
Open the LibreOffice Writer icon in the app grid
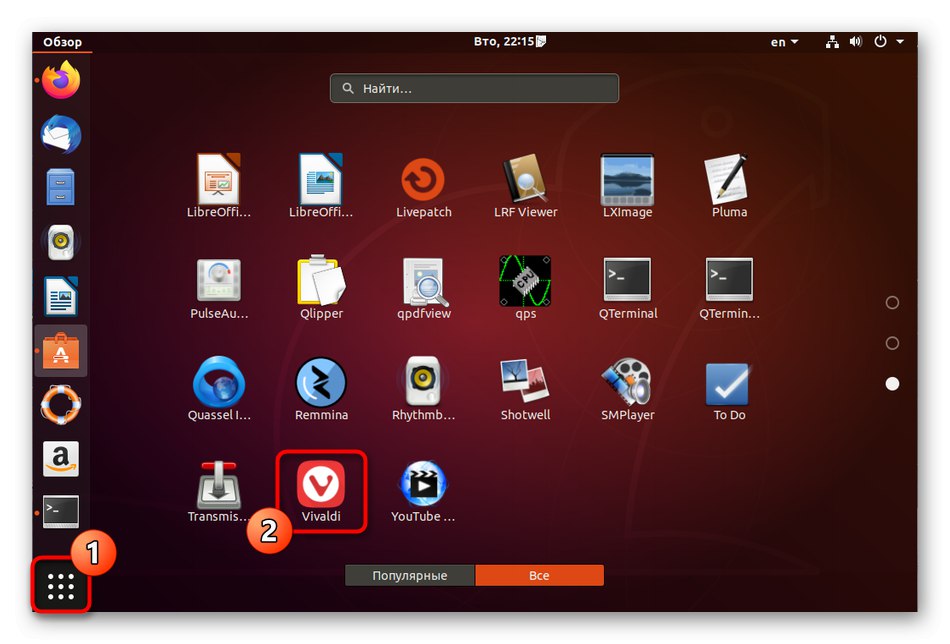click(x=321, y=180)
